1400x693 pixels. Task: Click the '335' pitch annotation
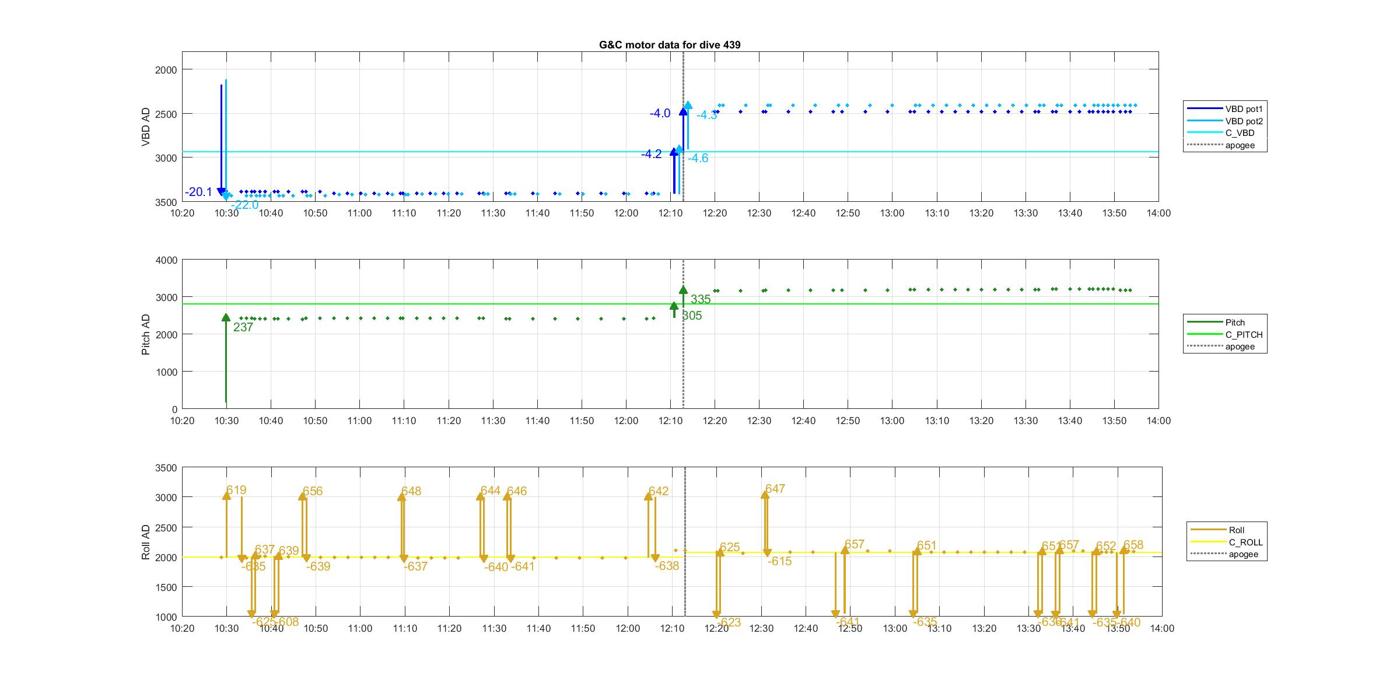point(700,299)
